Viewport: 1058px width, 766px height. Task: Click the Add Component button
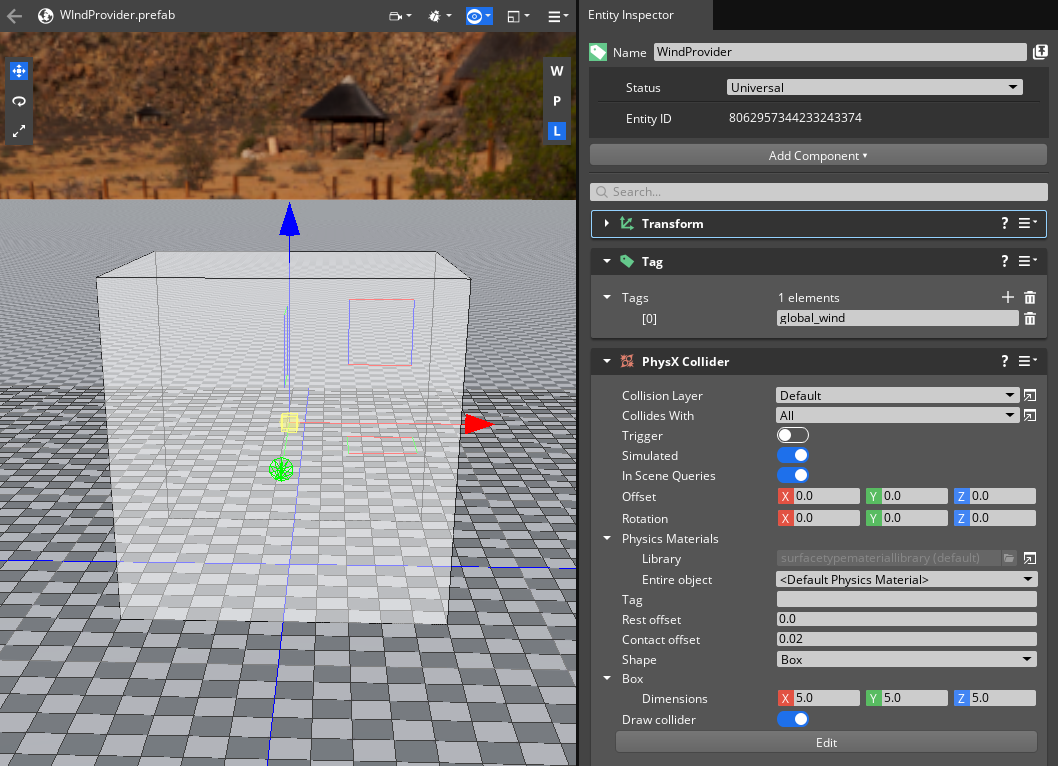tap(817, 155)
